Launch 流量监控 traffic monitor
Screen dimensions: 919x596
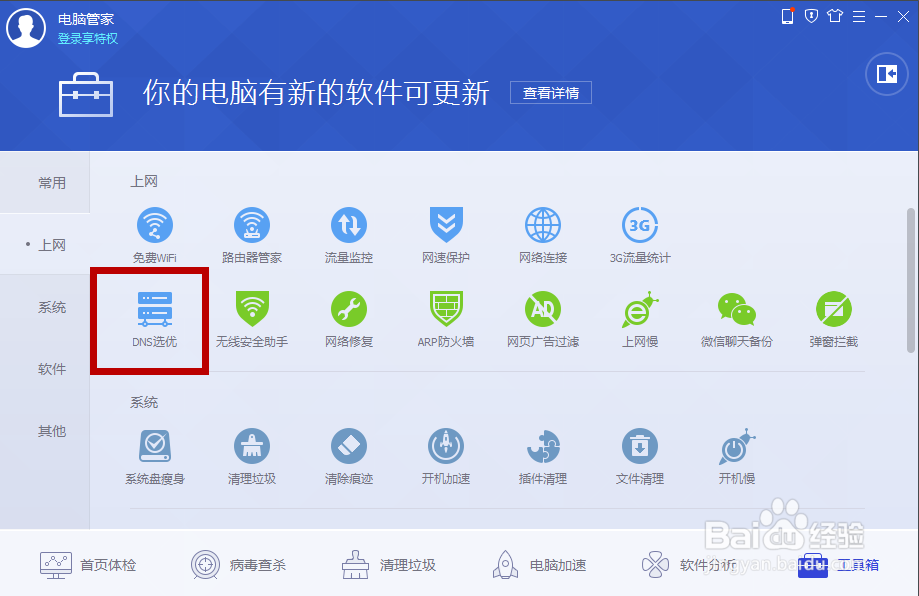349,234
